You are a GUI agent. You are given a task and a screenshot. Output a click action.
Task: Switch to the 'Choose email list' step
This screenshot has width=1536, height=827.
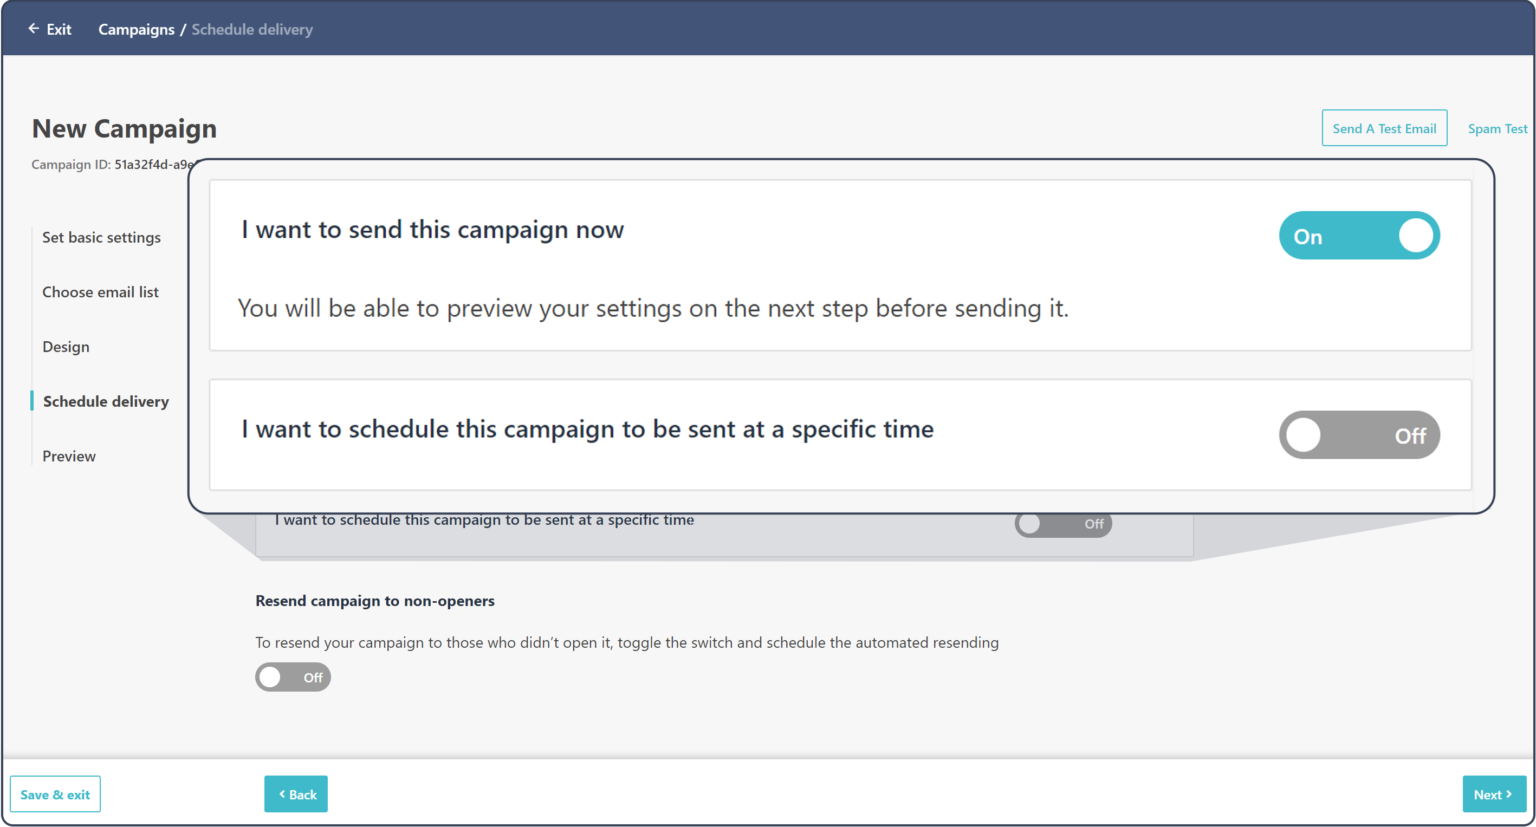[100, 291]
